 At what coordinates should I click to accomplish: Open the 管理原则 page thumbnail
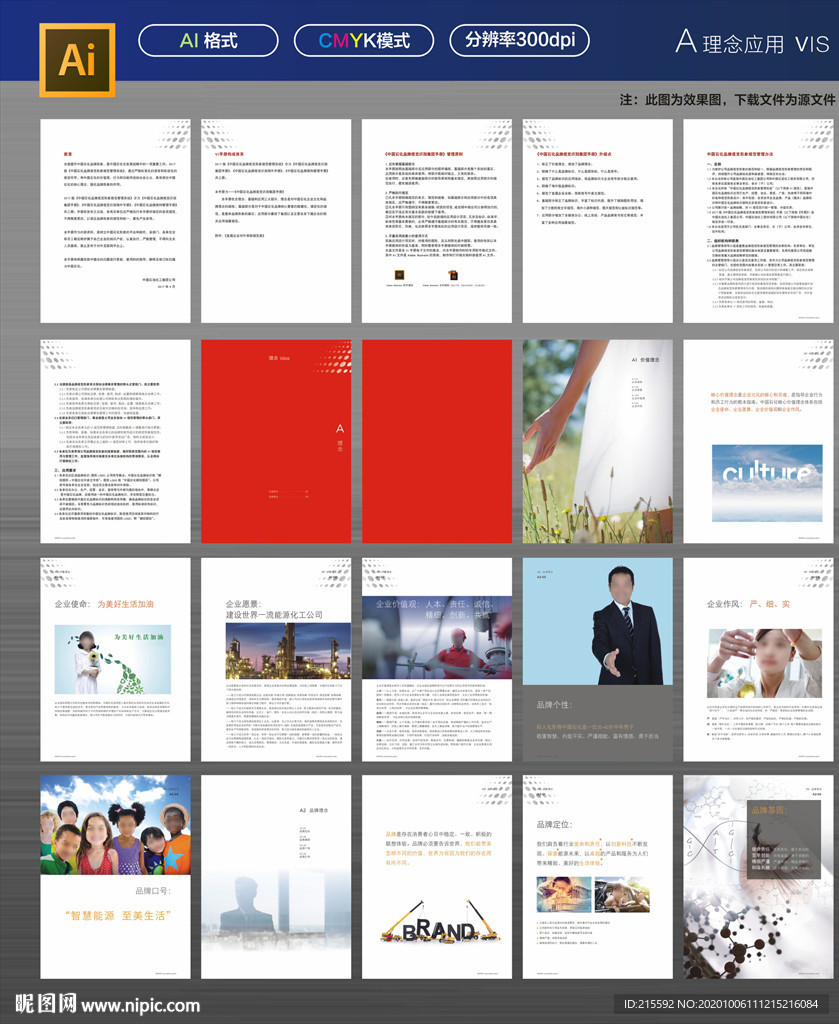(437, 221)
